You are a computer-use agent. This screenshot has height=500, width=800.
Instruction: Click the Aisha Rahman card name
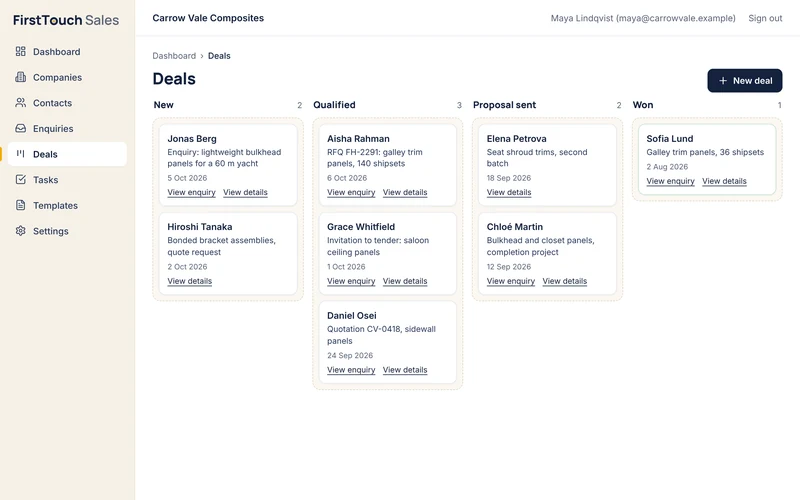(x=358, y=139)
